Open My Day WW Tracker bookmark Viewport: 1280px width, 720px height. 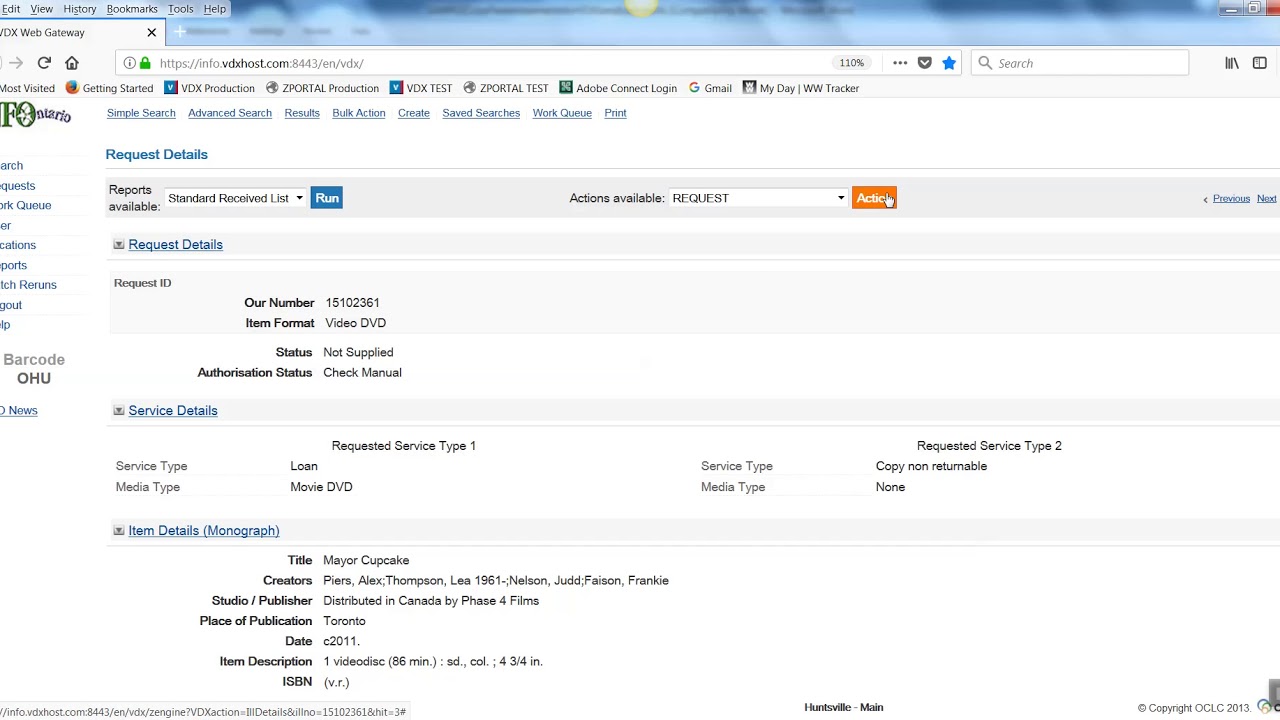801,88
